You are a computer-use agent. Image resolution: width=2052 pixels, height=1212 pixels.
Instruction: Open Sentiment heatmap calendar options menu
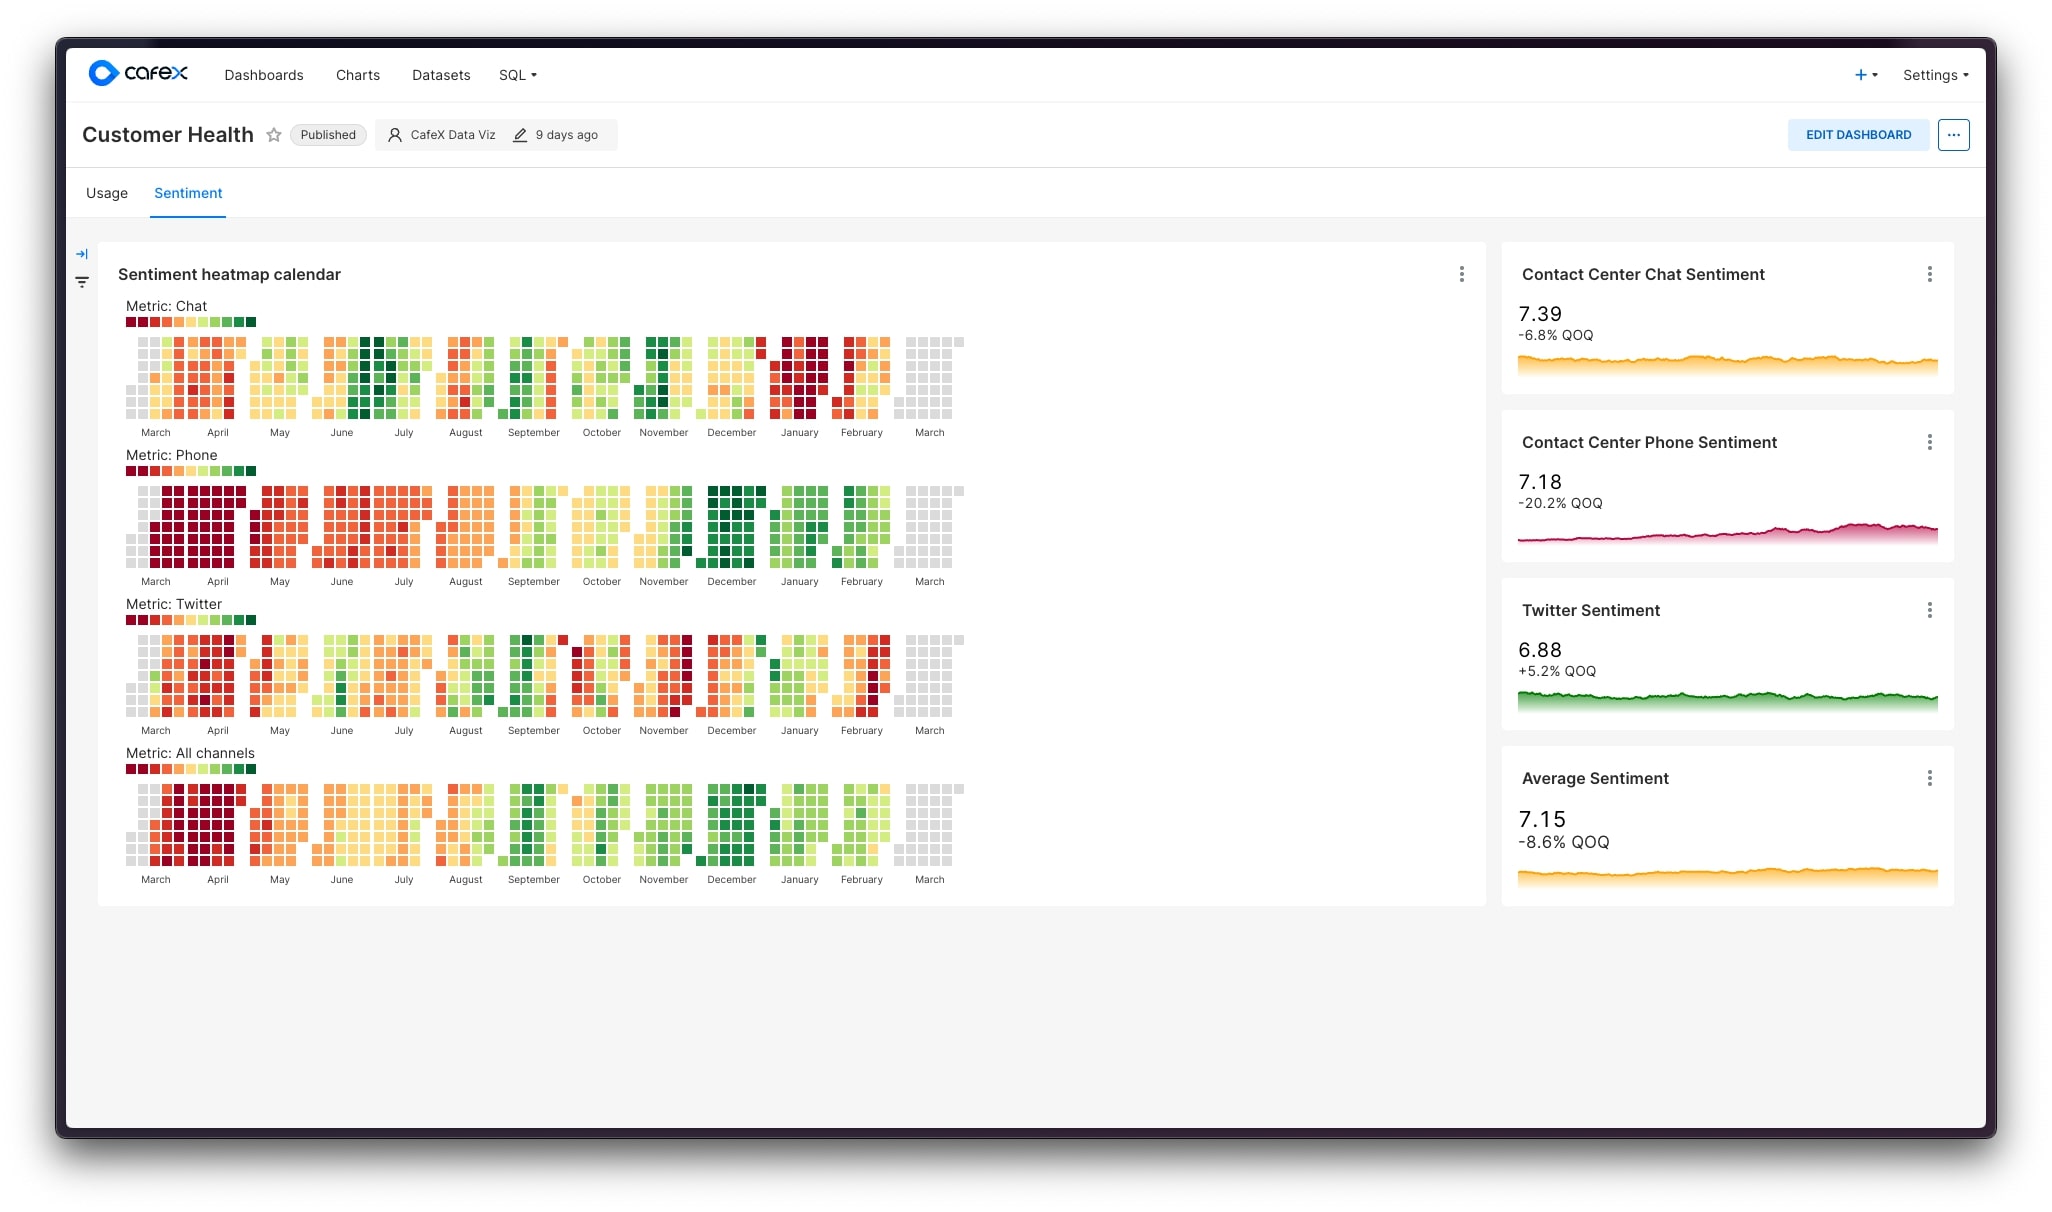(1461, 274)
